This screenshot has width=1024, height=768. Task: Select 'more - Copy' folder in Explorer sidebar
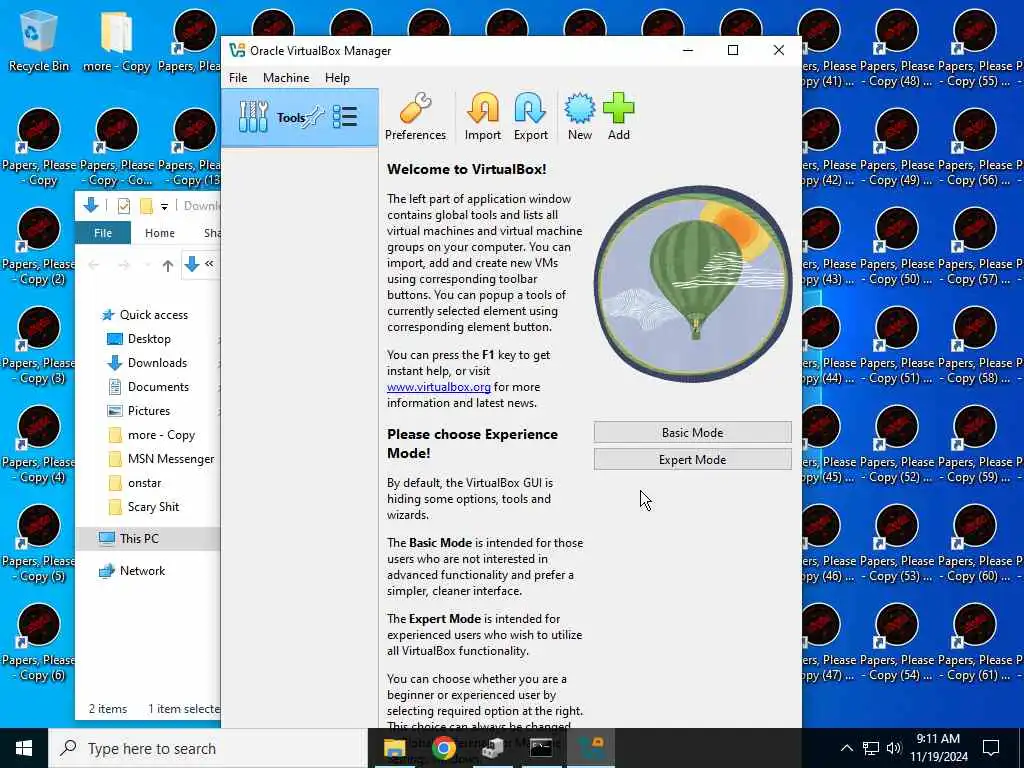point(161,435)
